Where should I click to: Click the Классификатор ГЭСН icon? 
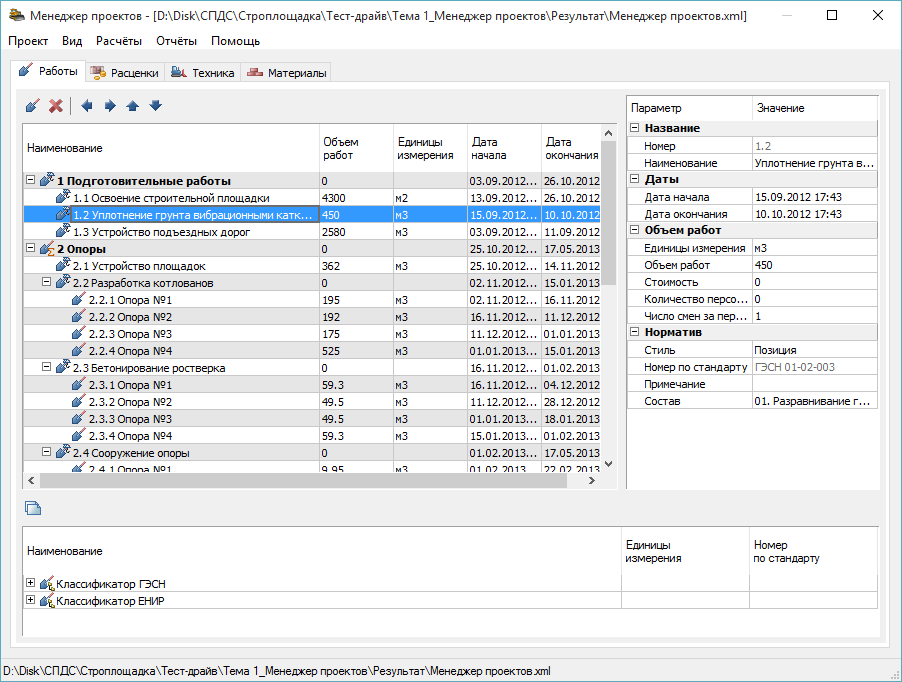(47, 583)
